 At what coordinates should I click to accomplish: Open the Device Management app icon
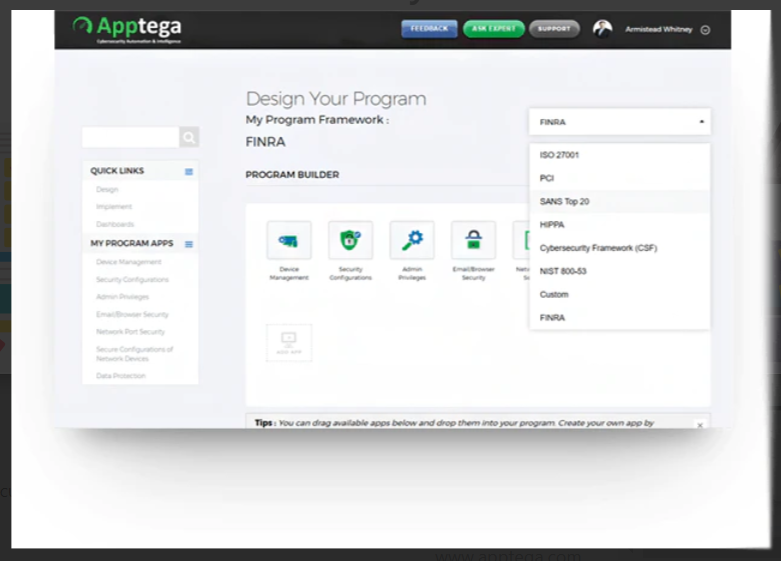[x=289, y=240]
